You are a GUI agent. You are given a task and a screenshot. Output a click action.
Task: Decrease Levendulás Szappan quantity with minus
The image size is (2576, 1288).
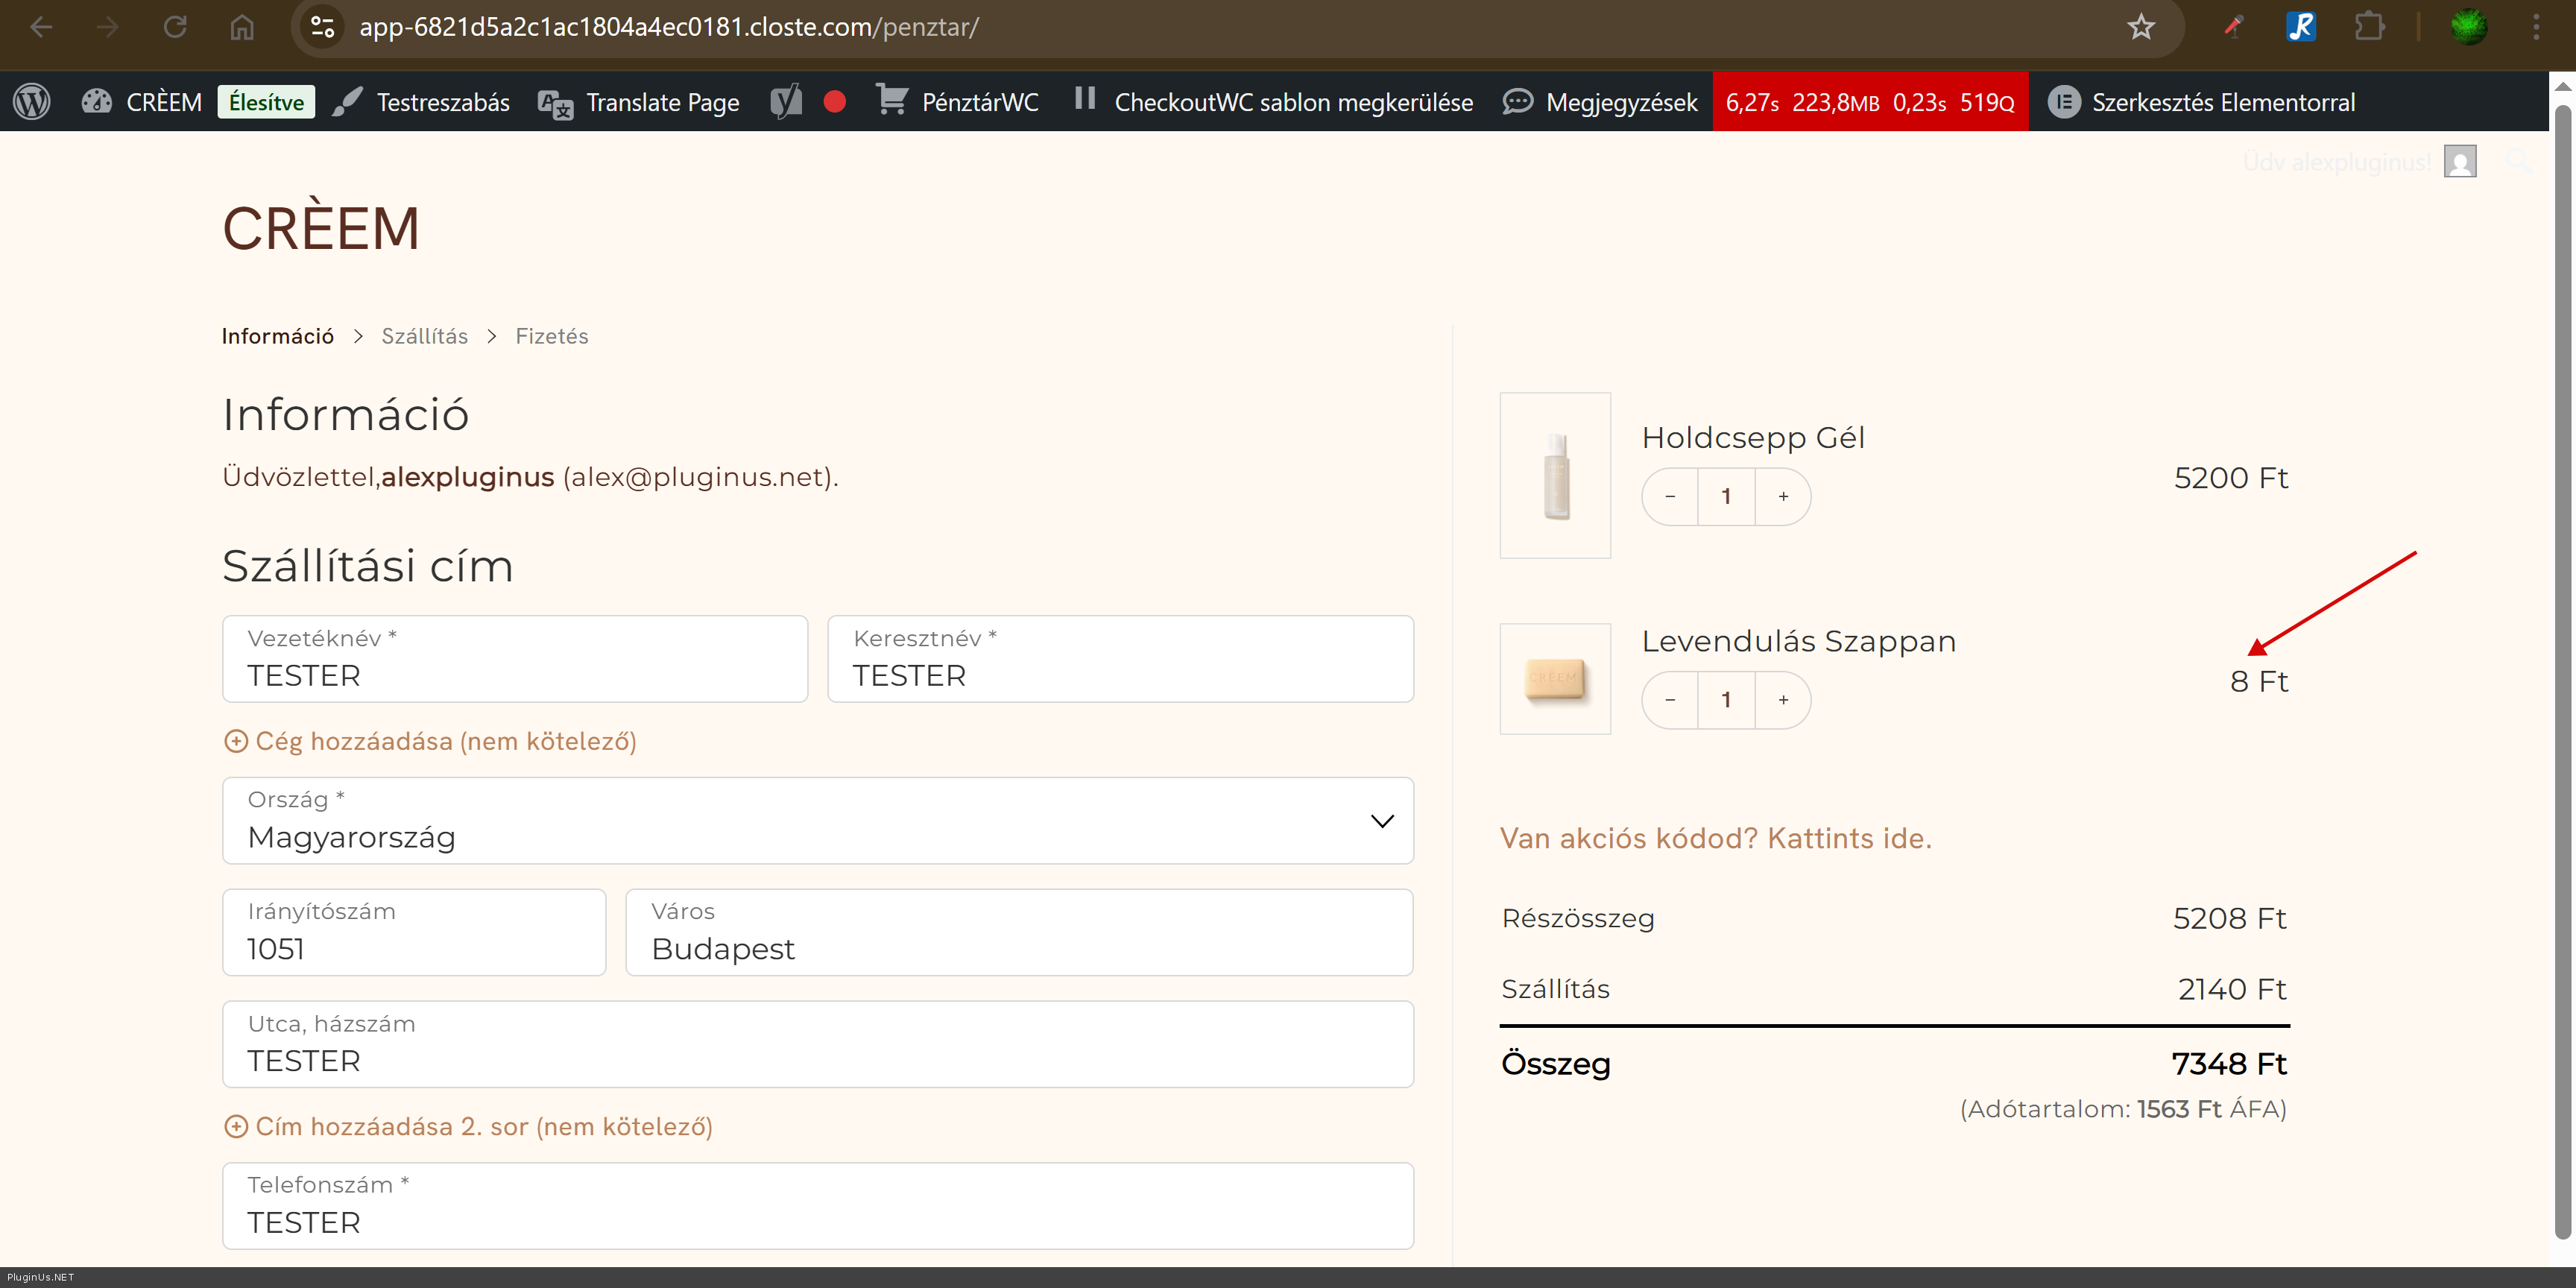click(1670, 700)
